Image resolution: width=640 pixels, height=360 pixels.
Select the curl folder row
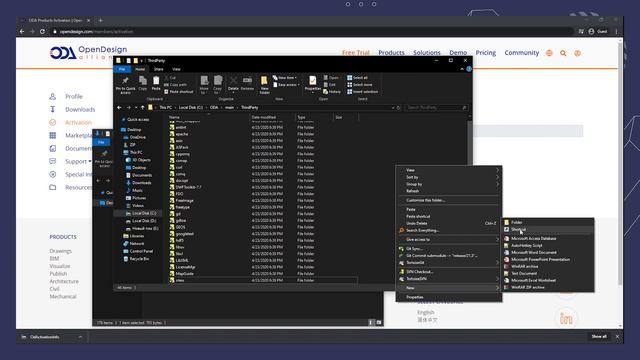click(x=263, y=167)
